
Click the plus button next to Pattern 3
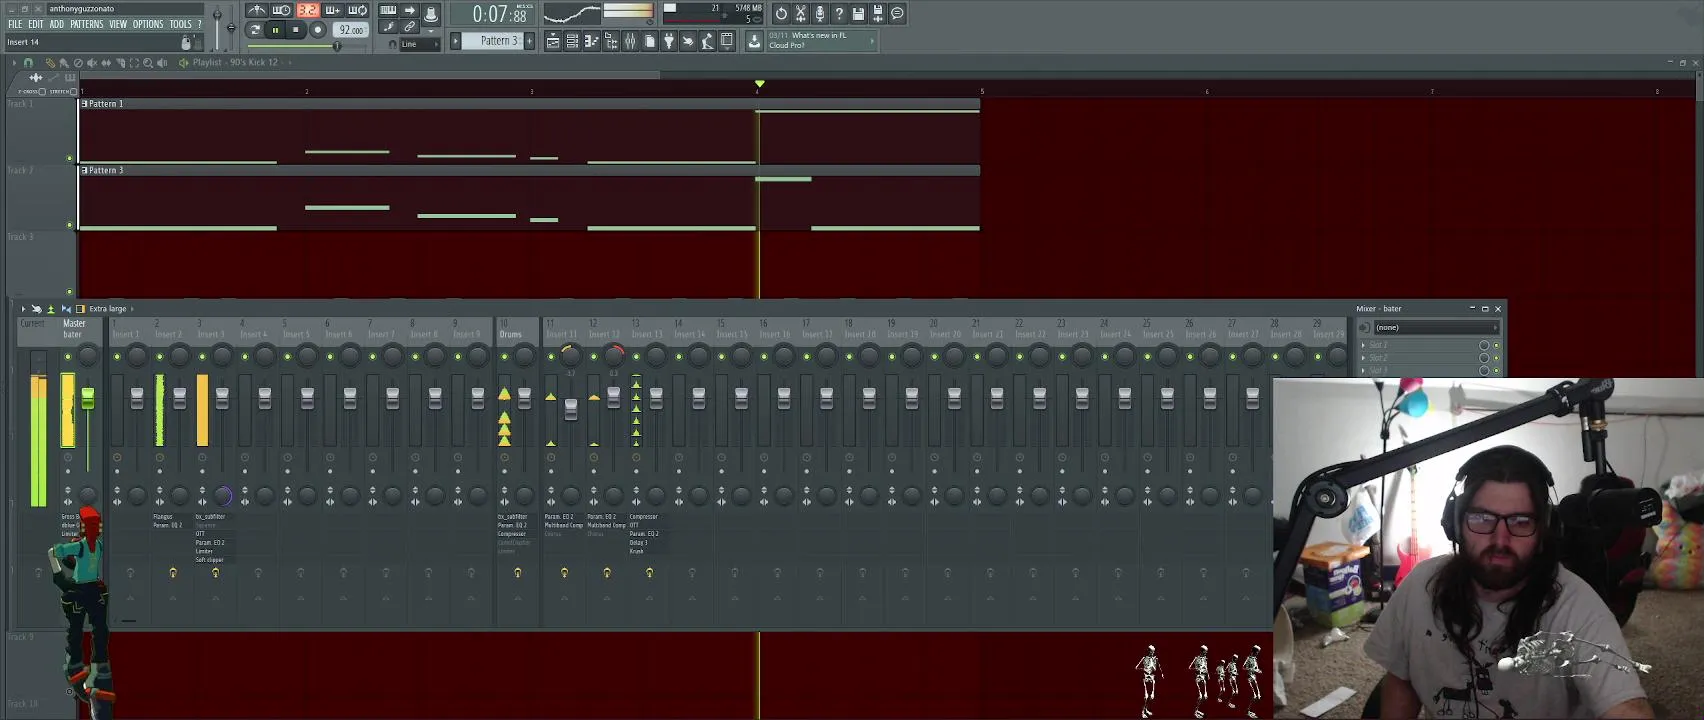(x=530, y=41)
